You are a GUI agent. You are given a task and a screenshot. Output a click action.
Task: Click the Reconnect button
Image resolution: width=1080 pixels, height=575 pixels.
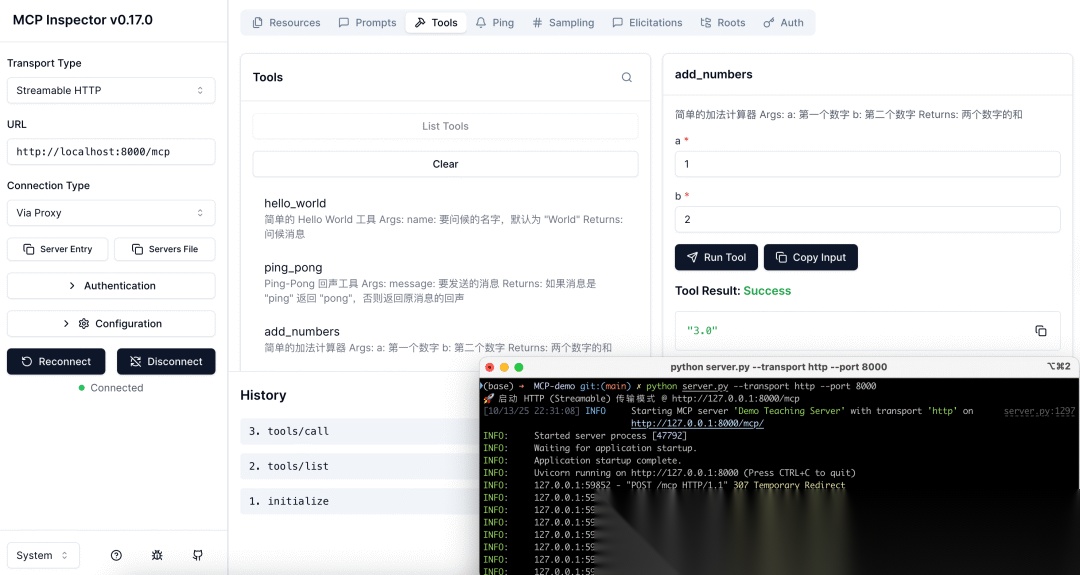pos(56,362)
